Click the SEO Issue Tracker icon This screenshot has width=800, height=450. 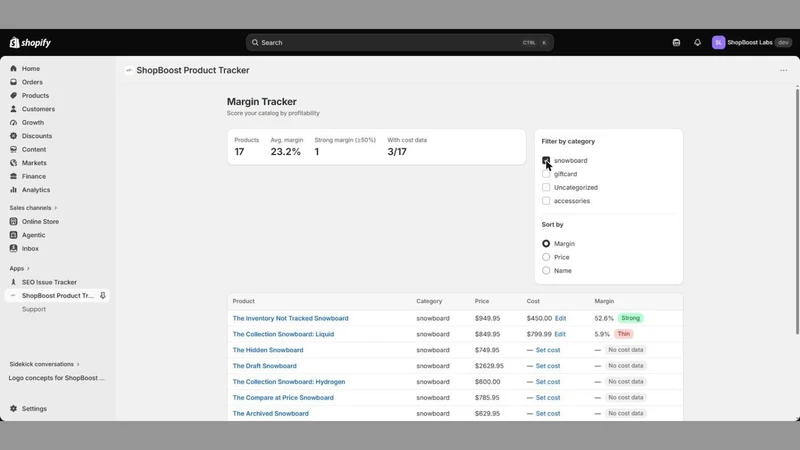[x=13, y=282]
